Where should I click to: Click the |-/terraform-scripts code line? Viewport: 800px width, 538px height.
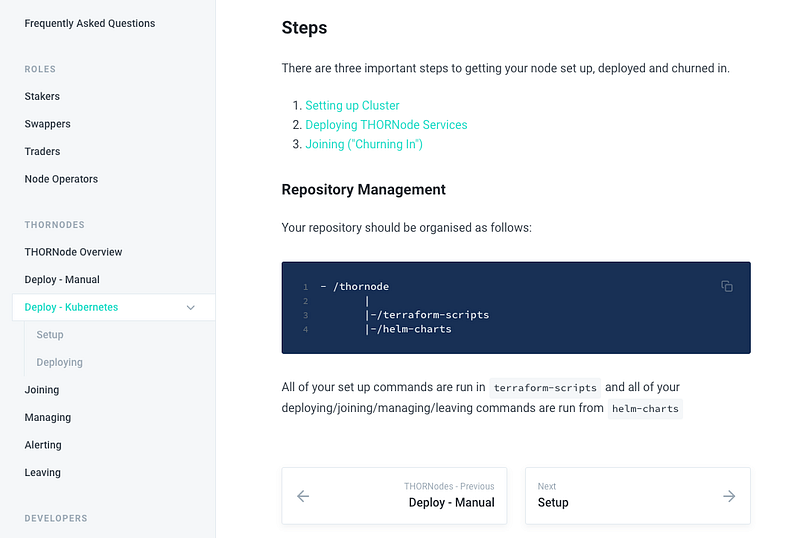427,315
